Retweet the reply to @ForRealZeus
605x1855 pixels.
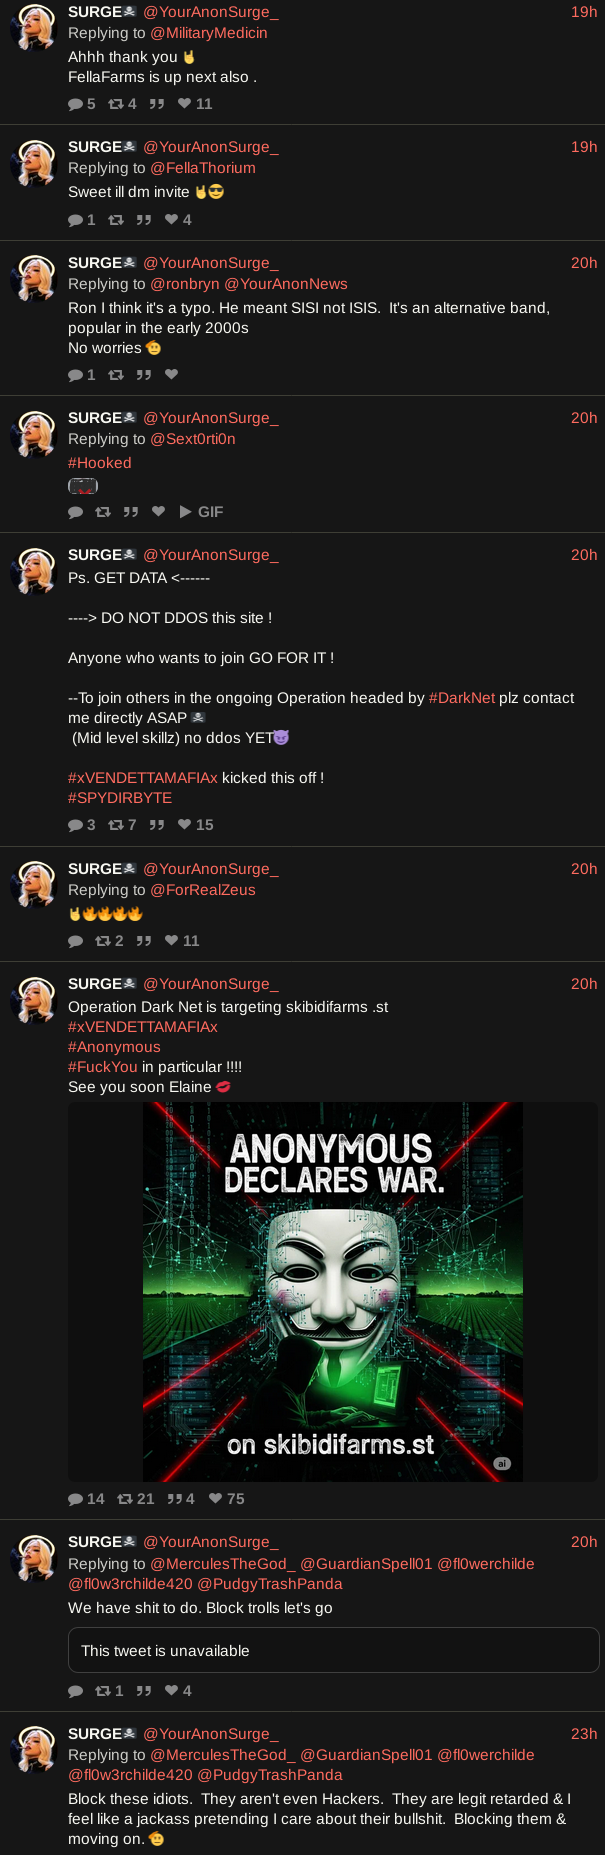pyautogui.click(x=109, y=941)
